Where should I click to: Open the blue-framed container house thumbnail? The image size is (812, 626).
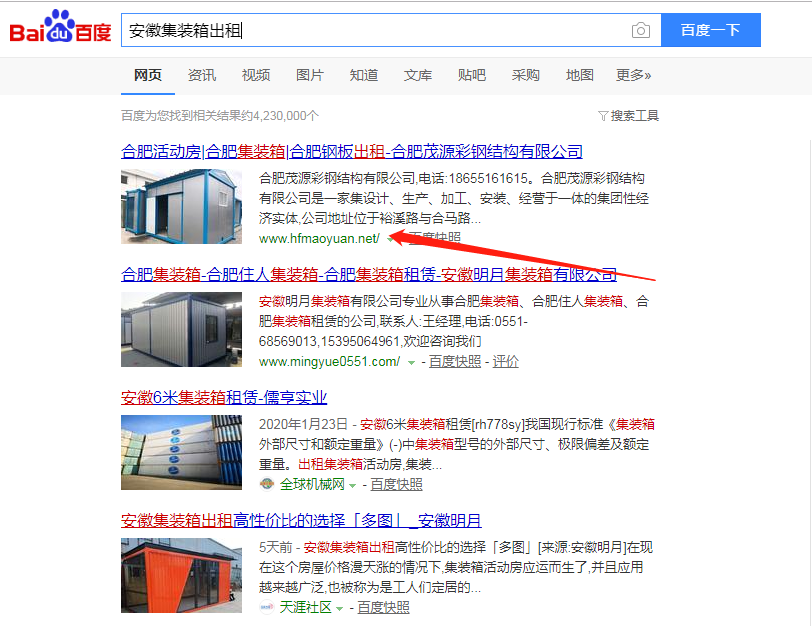(181, 207)
